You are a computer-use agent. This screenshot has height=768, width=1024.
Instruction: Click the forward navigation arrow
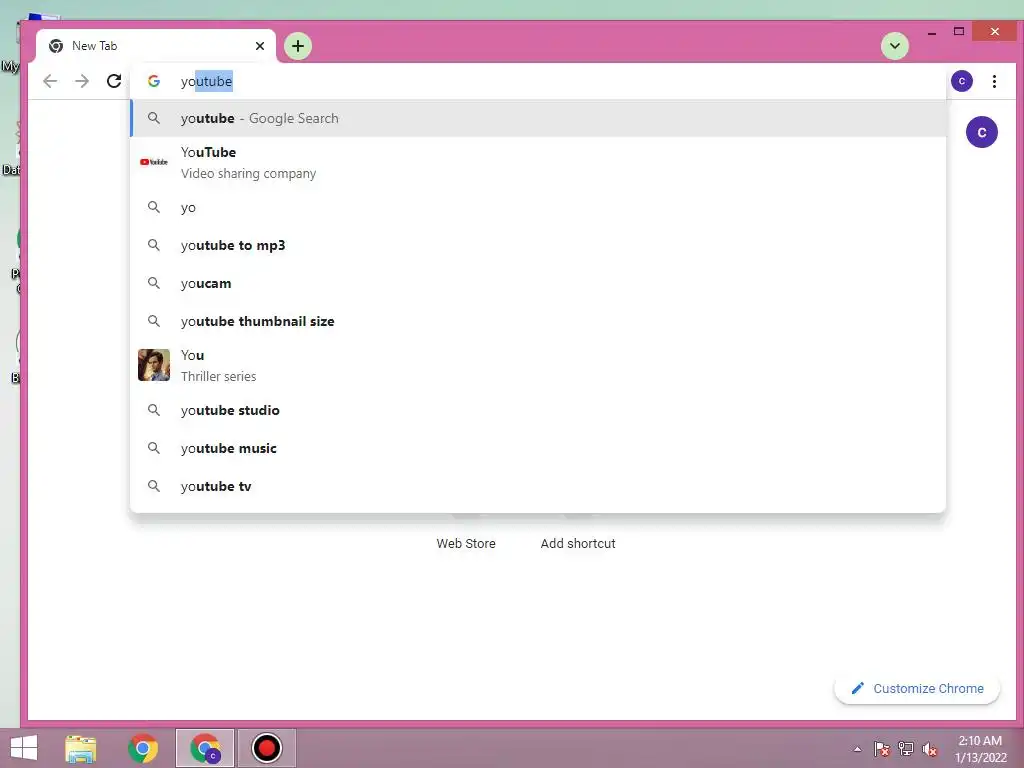[82, 81]
